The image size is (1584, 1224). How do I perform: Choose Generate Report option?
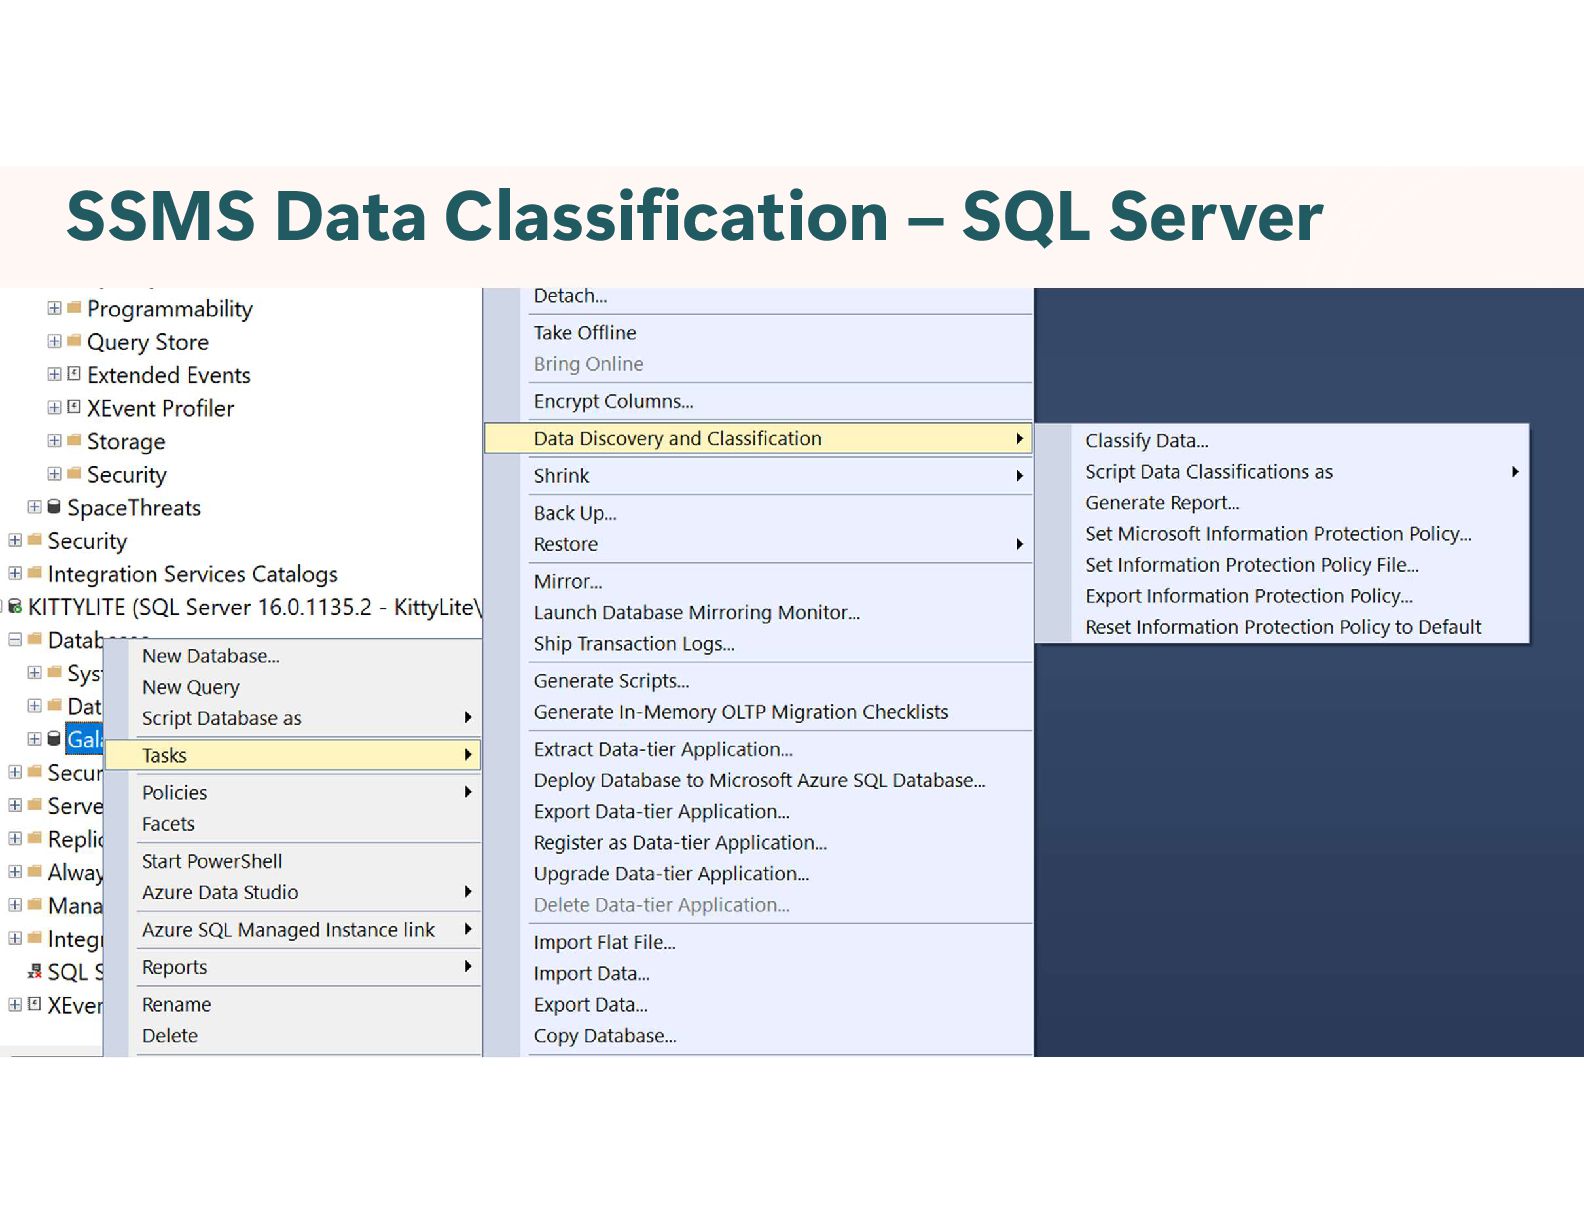(1282, 503)
